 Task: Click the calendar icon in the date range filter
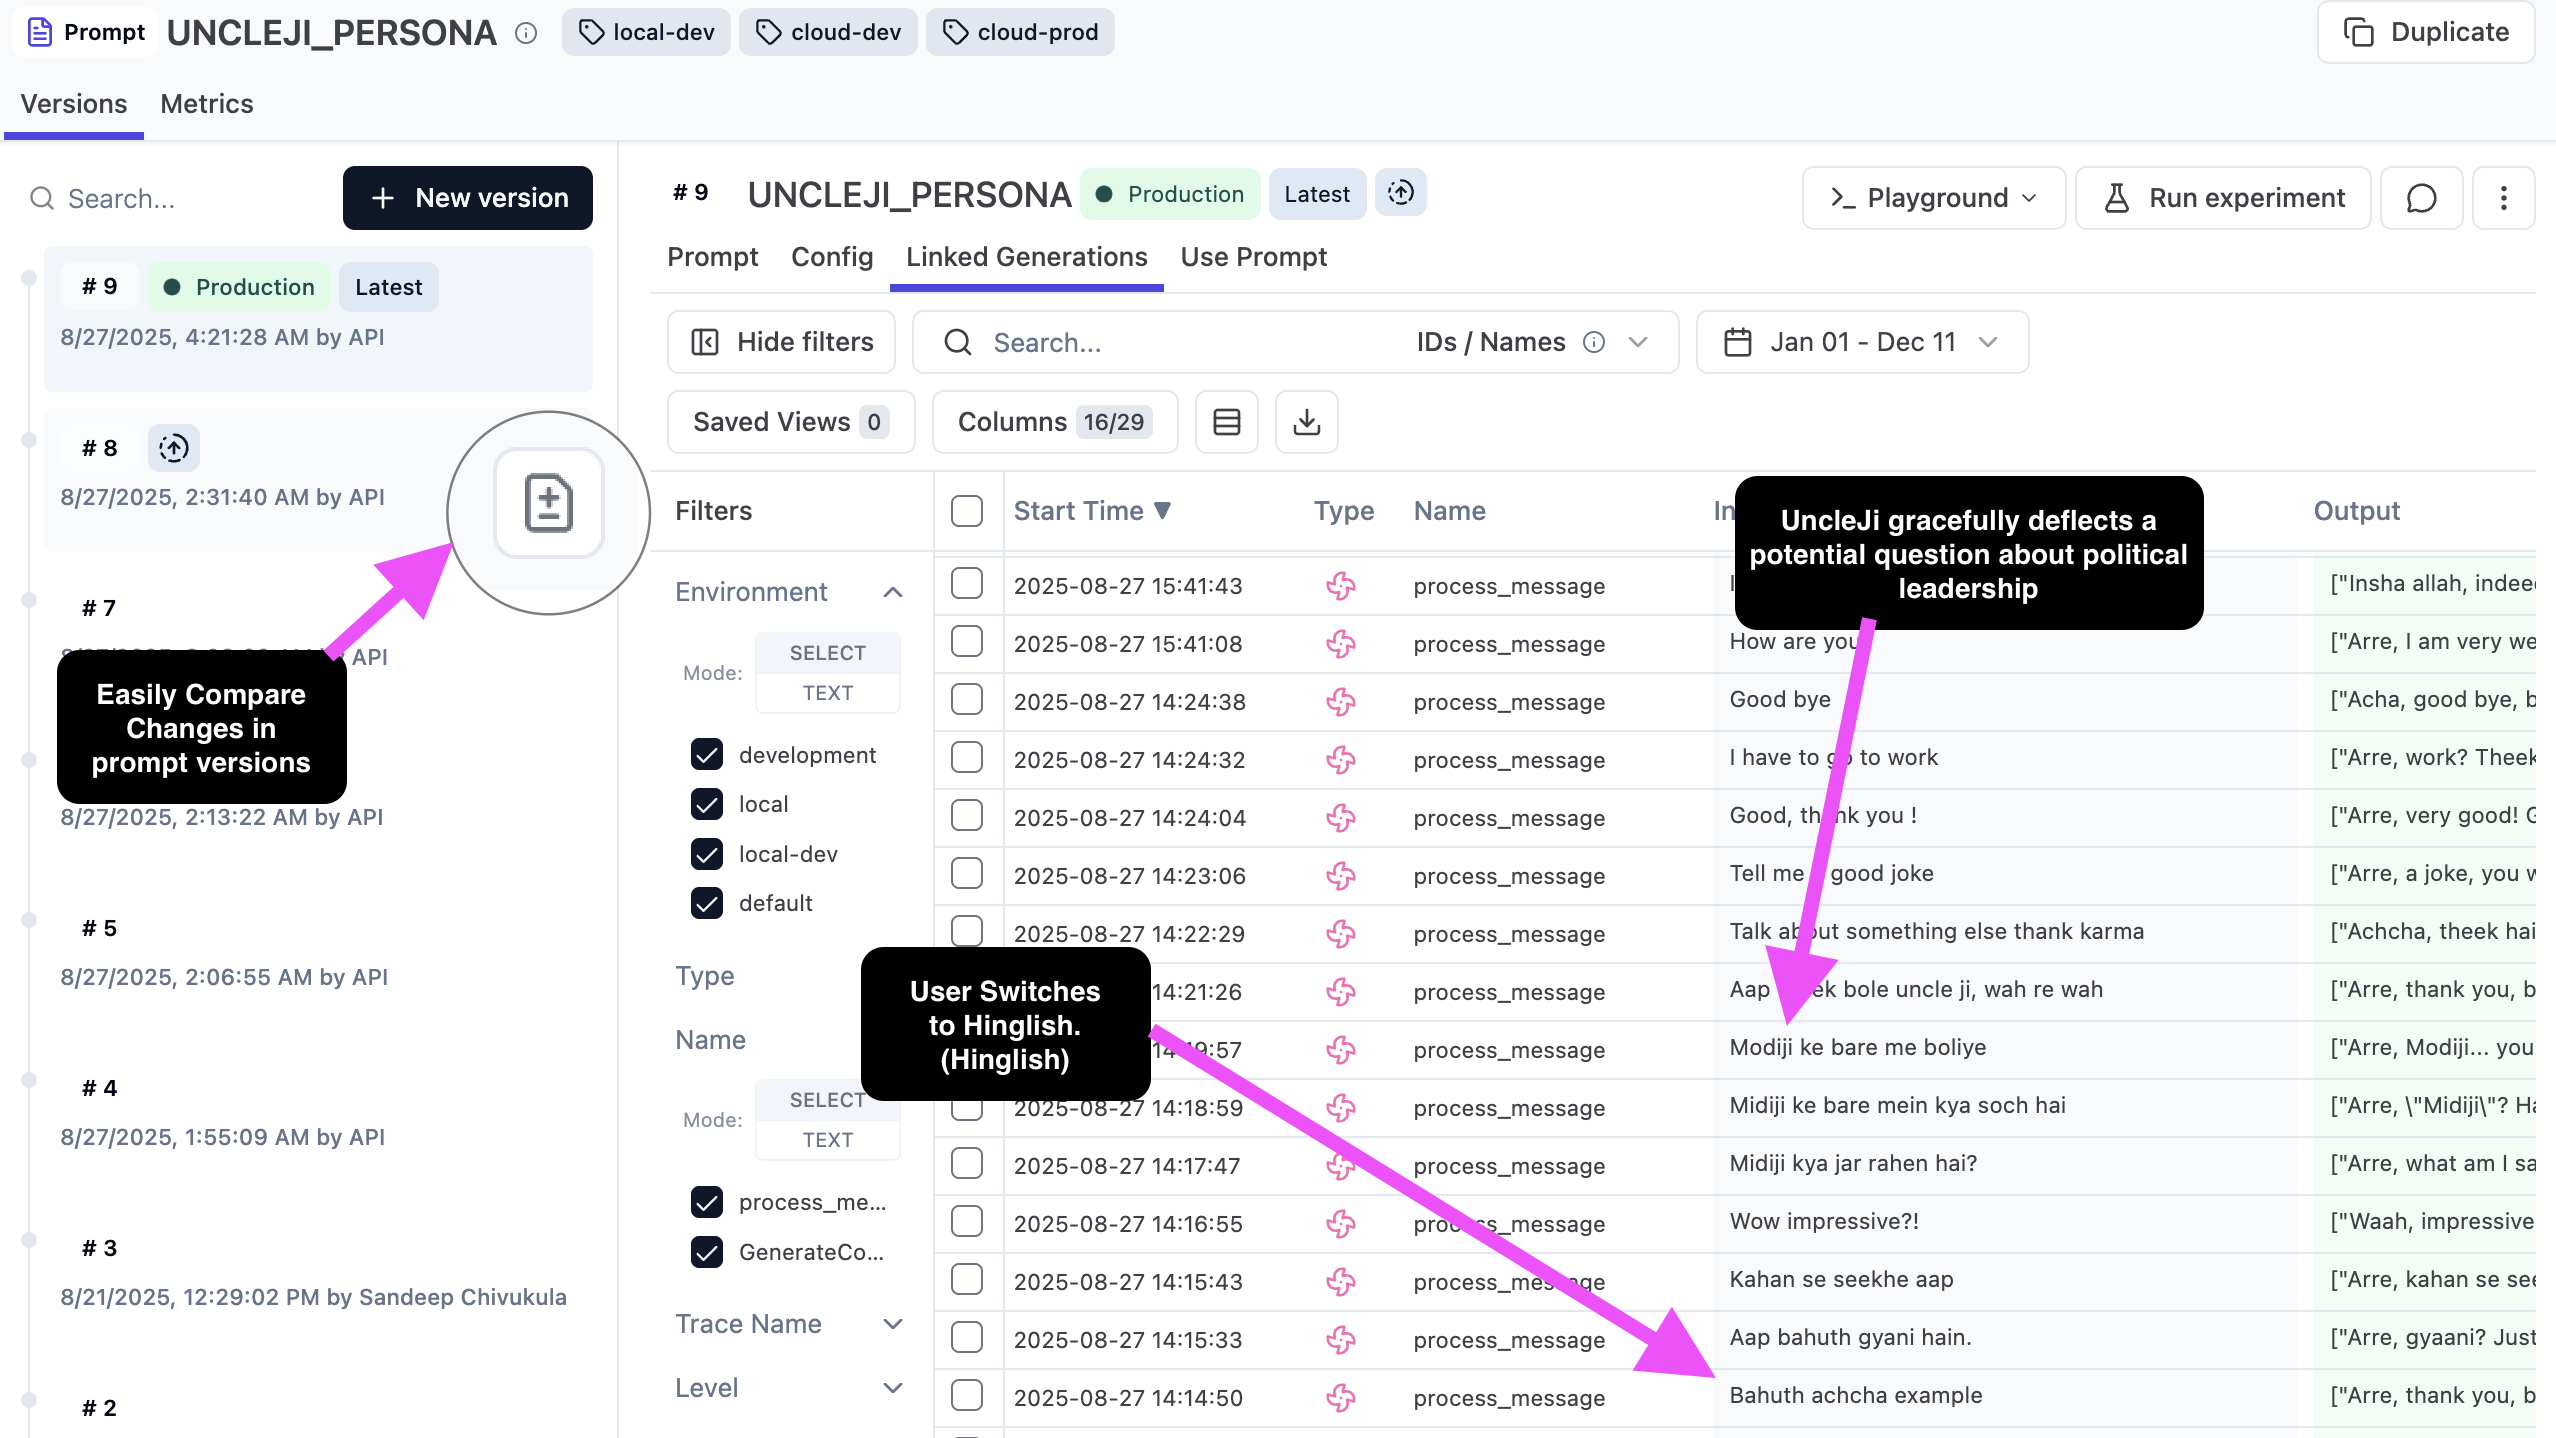pos(1737,341)
